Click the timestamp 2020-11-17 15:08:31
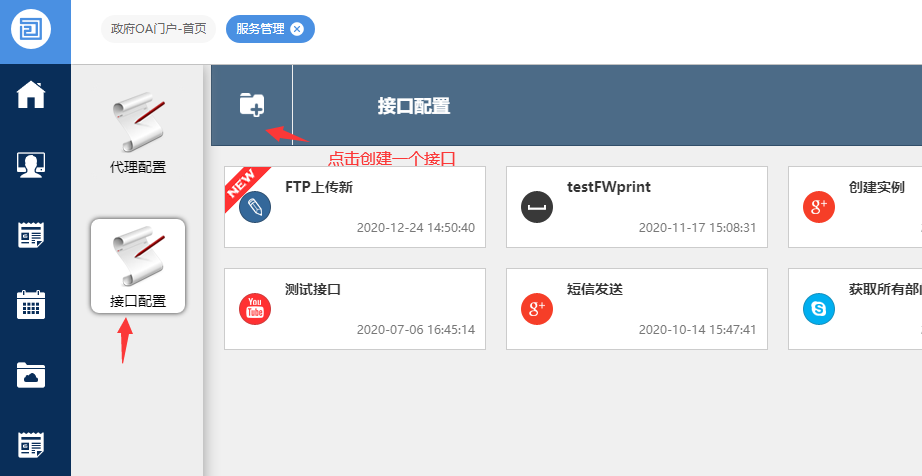Screen dimensions: 922x476 (697, 228)
